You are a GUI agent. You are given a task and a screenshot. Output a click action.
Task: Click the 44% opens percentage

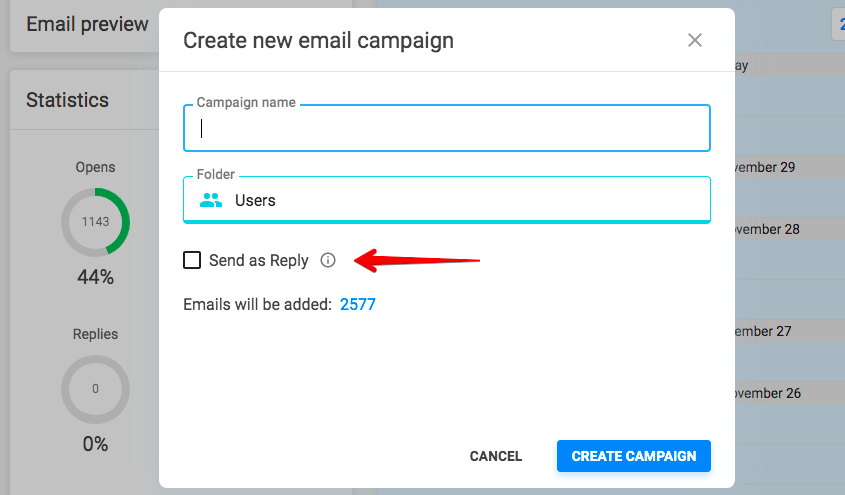coord(95,277)
